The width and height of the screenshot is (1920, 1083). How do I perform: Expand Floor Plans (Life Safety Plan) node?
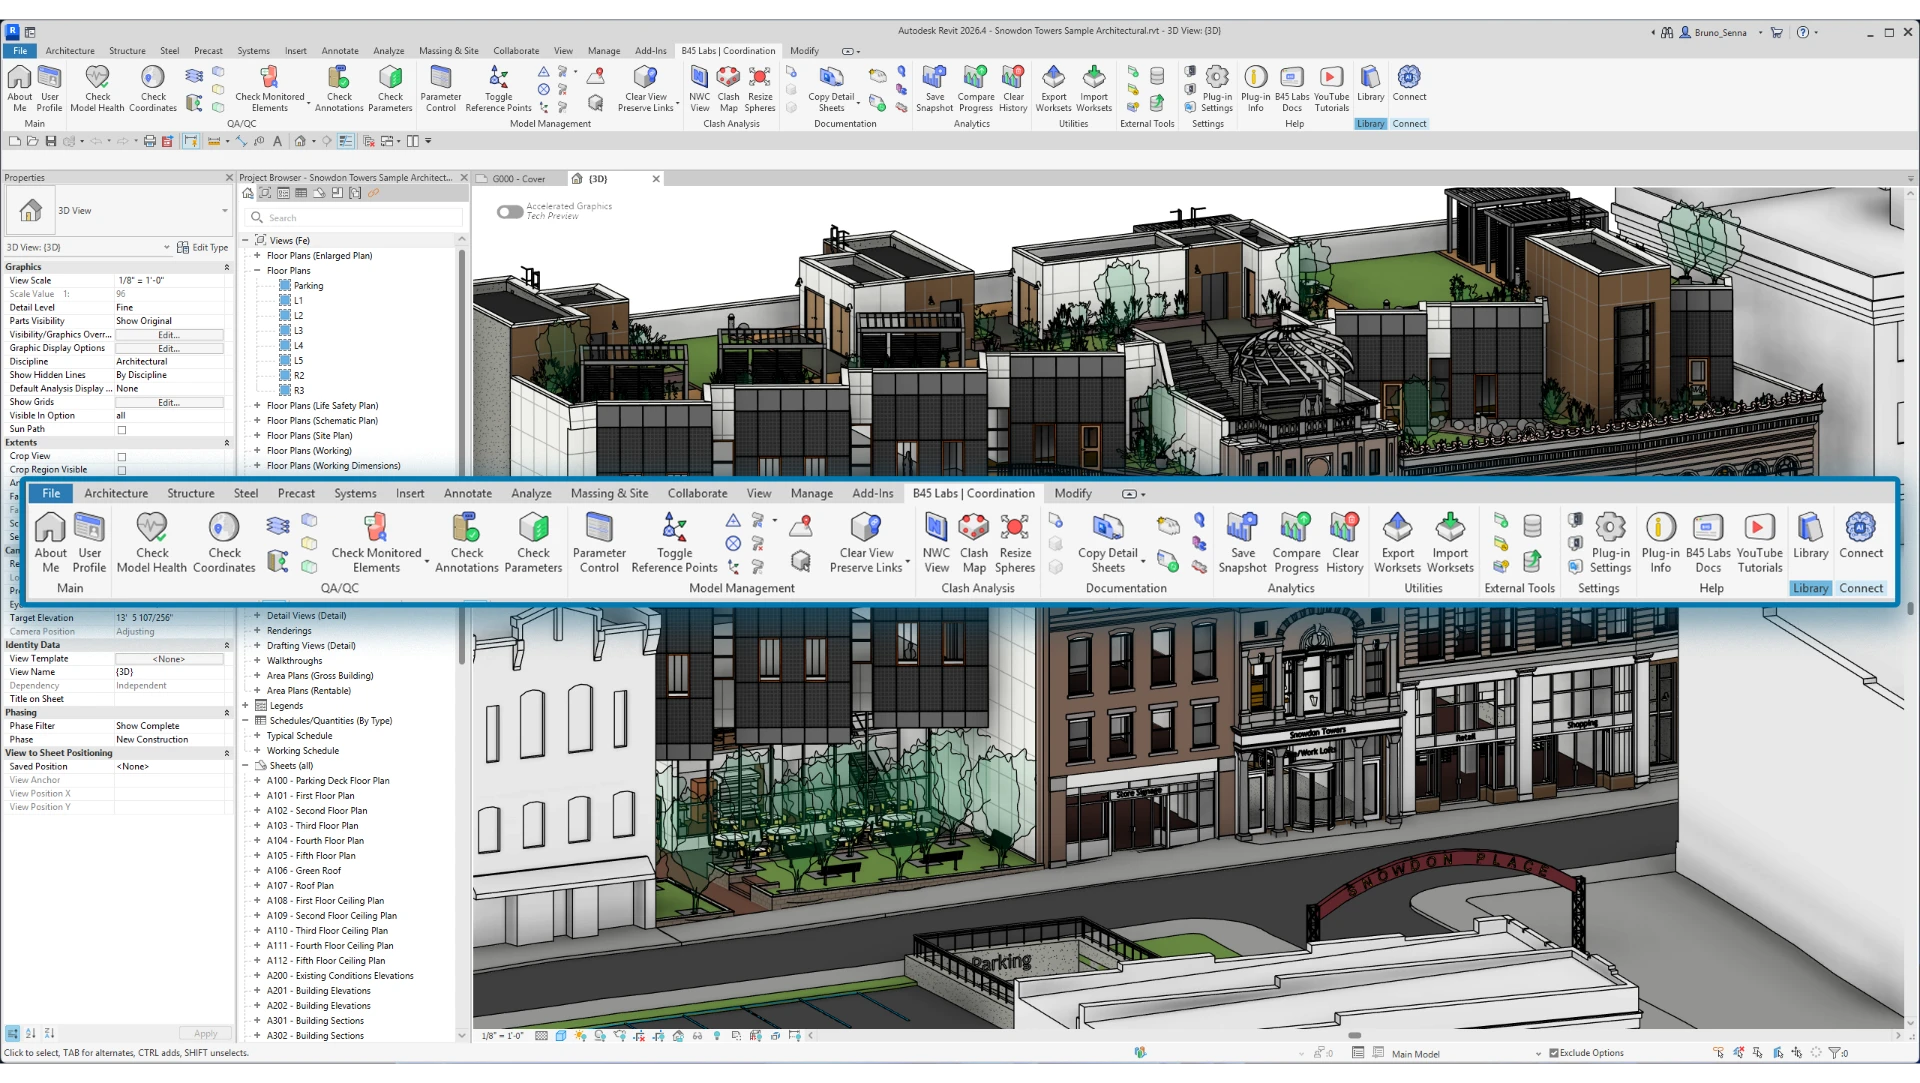pos(257,406)
